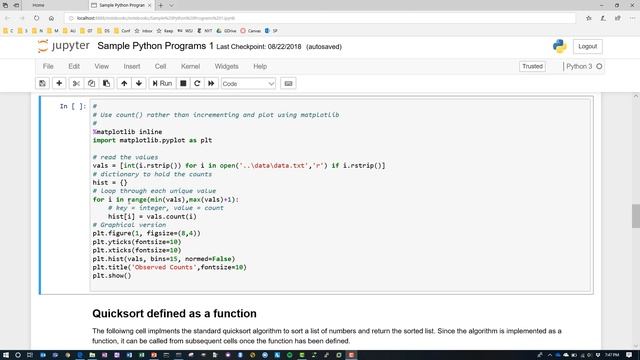The width and height of the screenshot is (640, 360).
Task: Move the selected cell down
Action: coord(139,83)
